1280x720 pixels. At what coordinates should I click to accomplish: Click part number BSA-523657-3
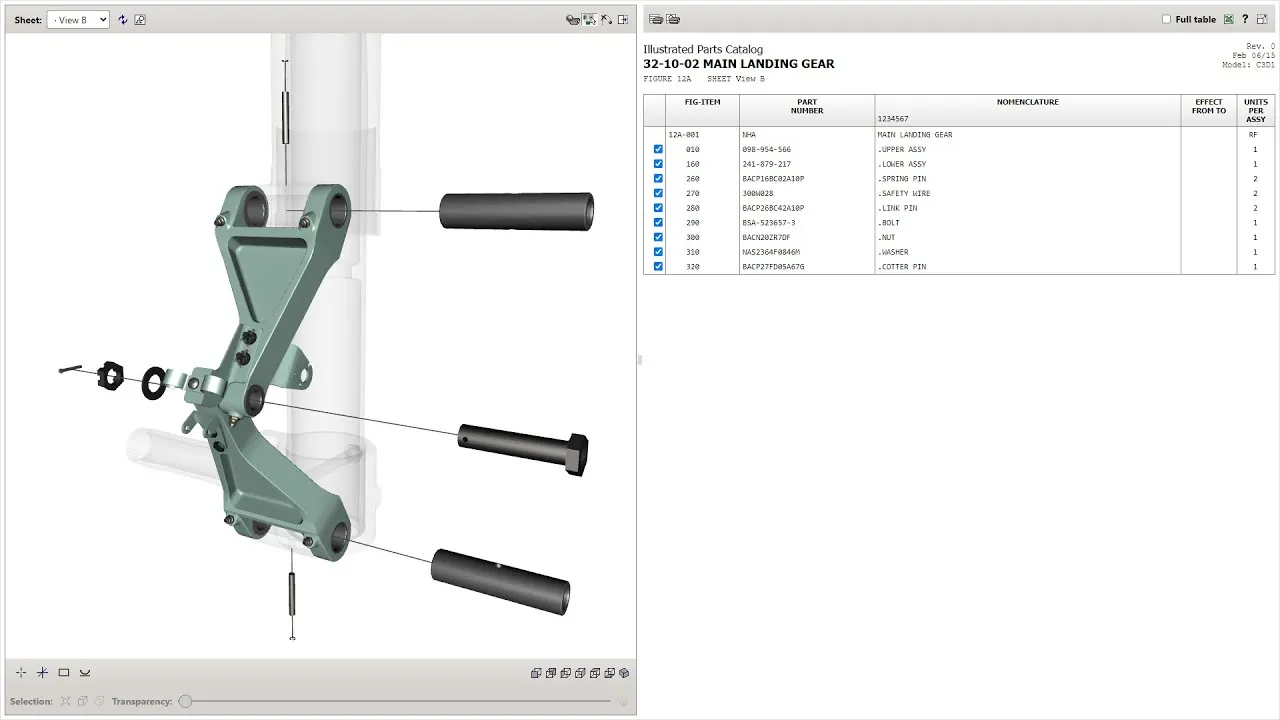pos(769,223)
